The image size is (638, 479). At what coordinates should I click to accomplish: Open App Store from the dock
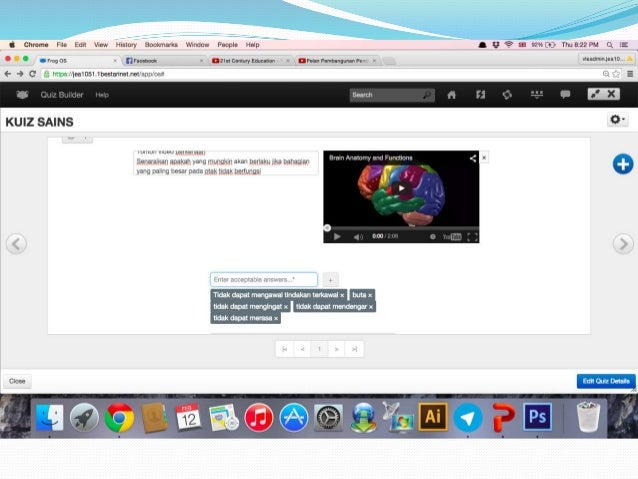[x=294, y=418]
